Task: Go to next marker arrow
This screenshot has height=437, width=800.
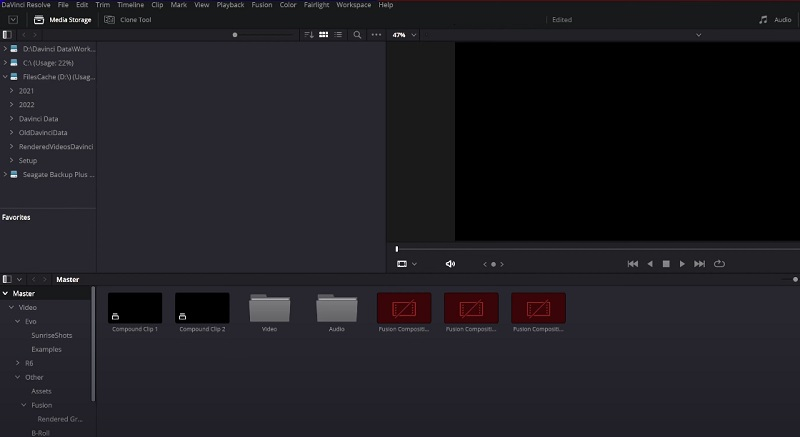Action: point(502,264)
